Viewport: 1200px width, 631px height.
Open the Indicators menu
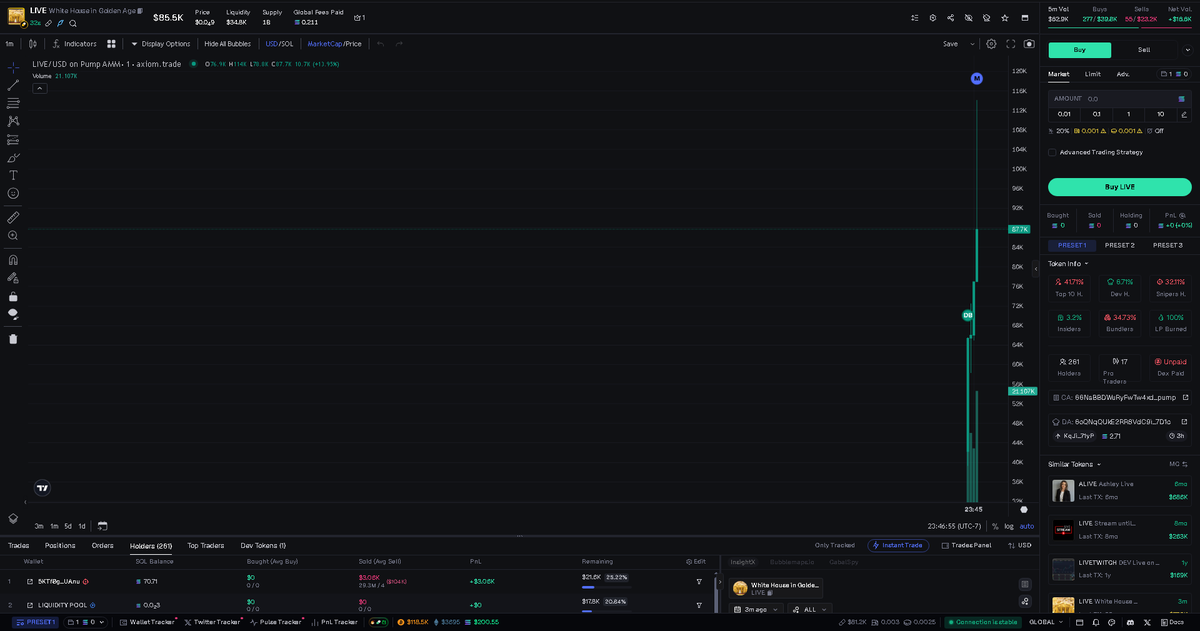coord(75,44)
